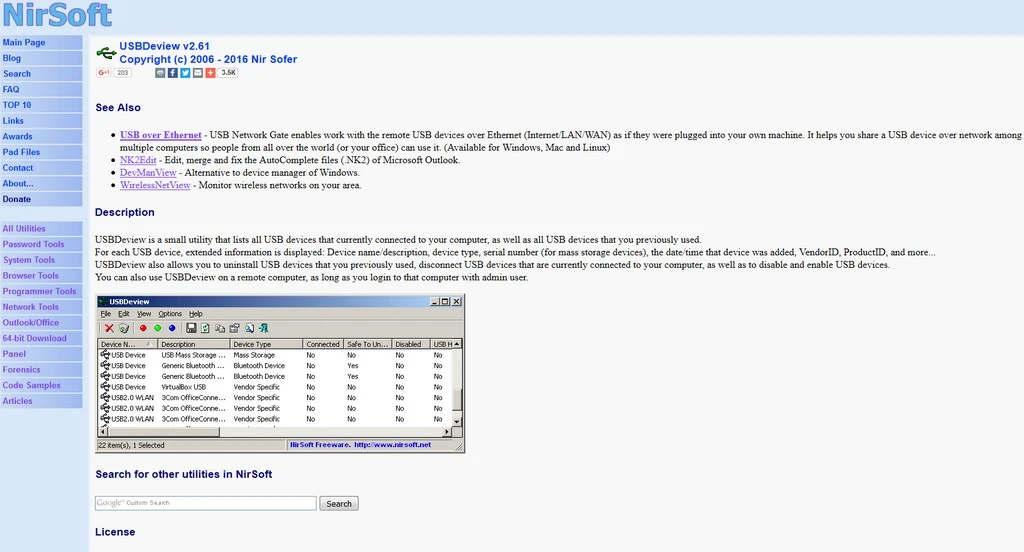Open FAQ in the sidebar
This screenshot has width=1024, height=552.
tap(41, 89)
